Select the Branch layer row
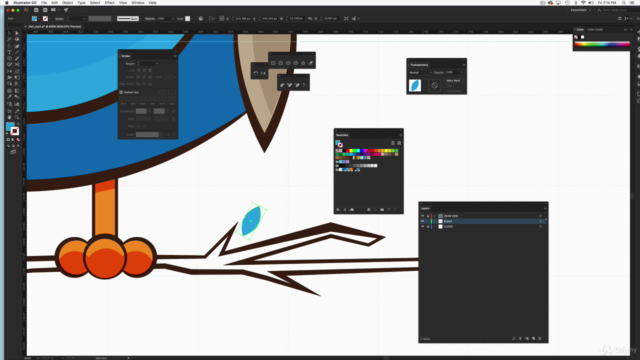 483,221
